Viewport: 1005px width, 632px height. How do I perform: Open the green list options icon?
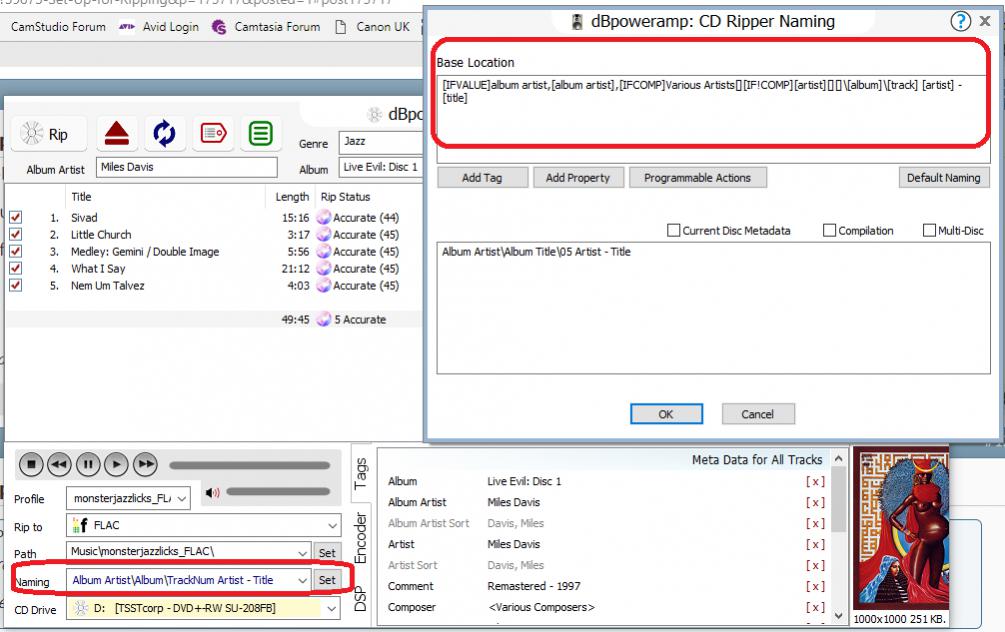(260, 134)
